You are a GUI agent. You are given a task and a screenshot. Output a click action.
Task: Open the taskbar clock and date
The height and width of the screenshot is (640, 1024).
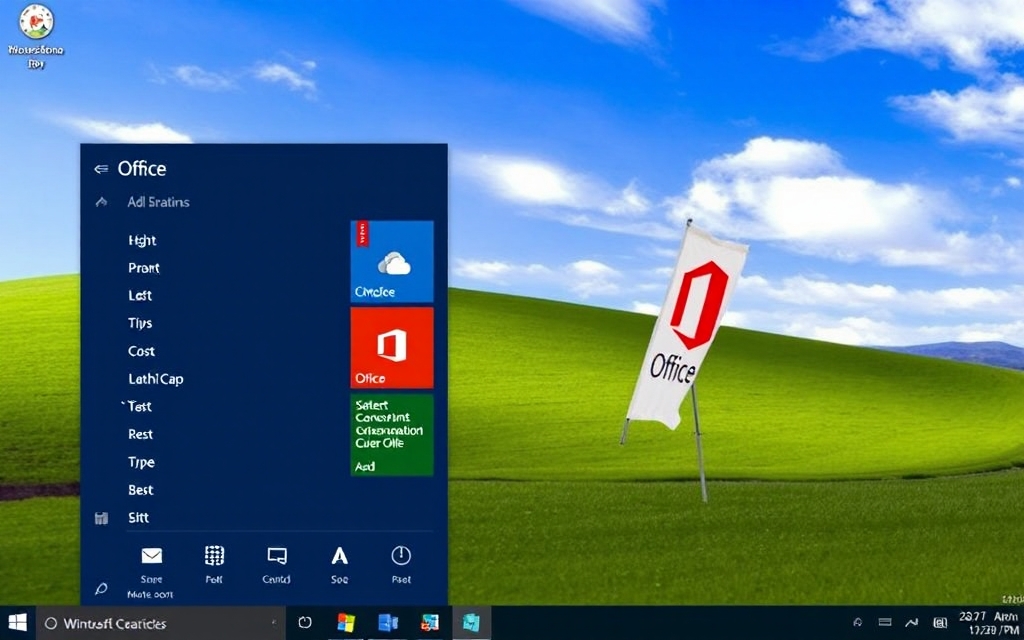tap(987, 624)
